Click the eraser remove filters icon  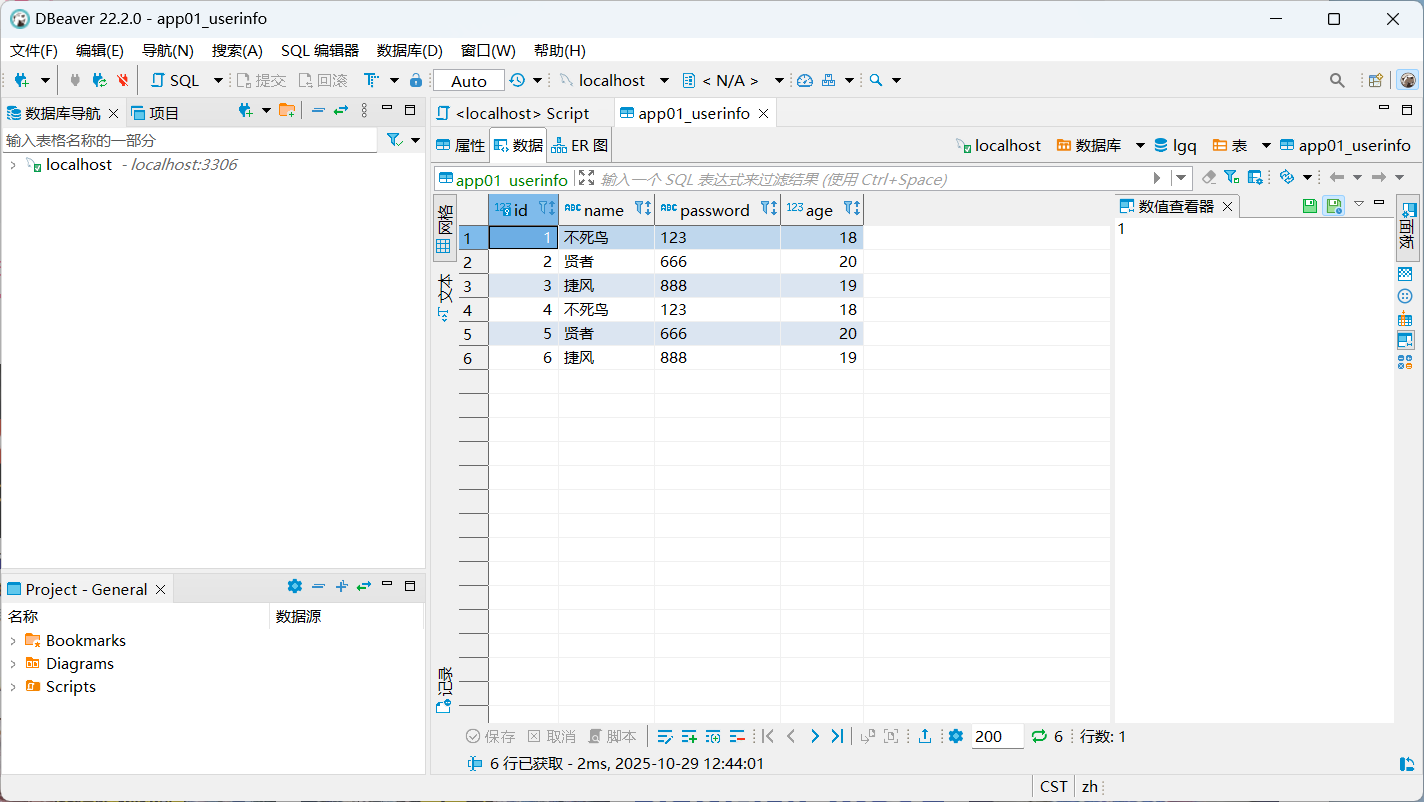point(1209,177)
